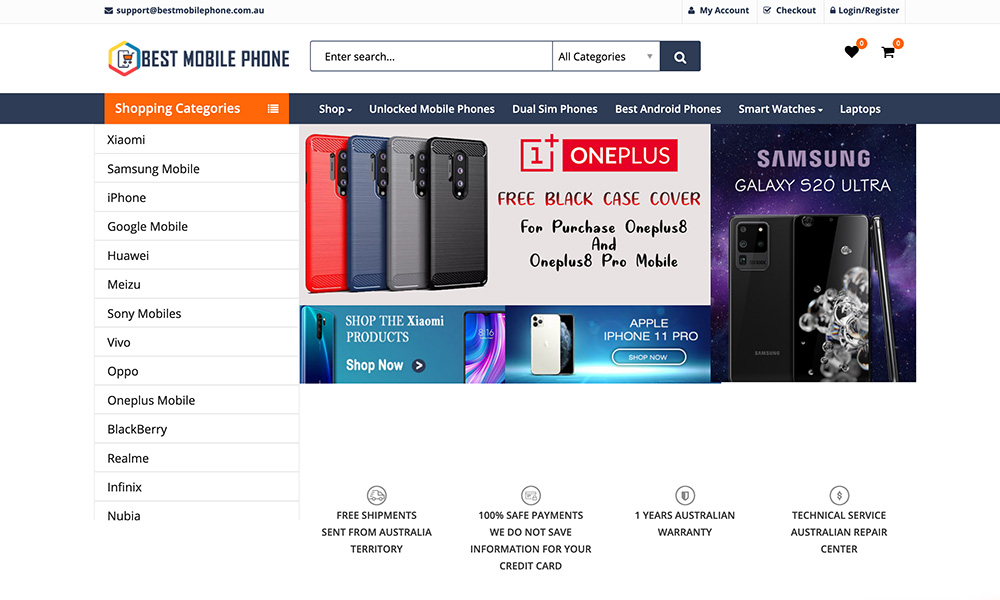Open the Samsung Galaxy S20 Ultra banner
Viewport: 1000px width, 600px height.
point(813,253)
